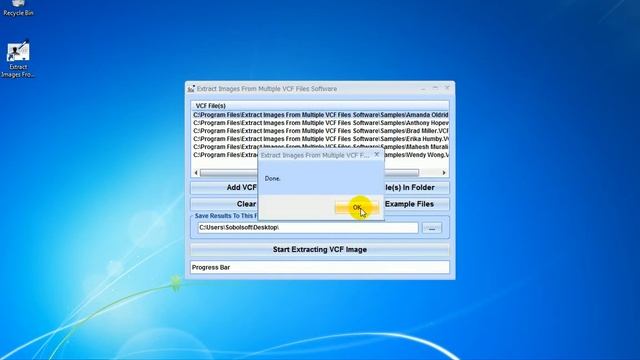Select the Wendy Wong VCF file row
This screenshot has height=360, width=640.
click(320, 155)
